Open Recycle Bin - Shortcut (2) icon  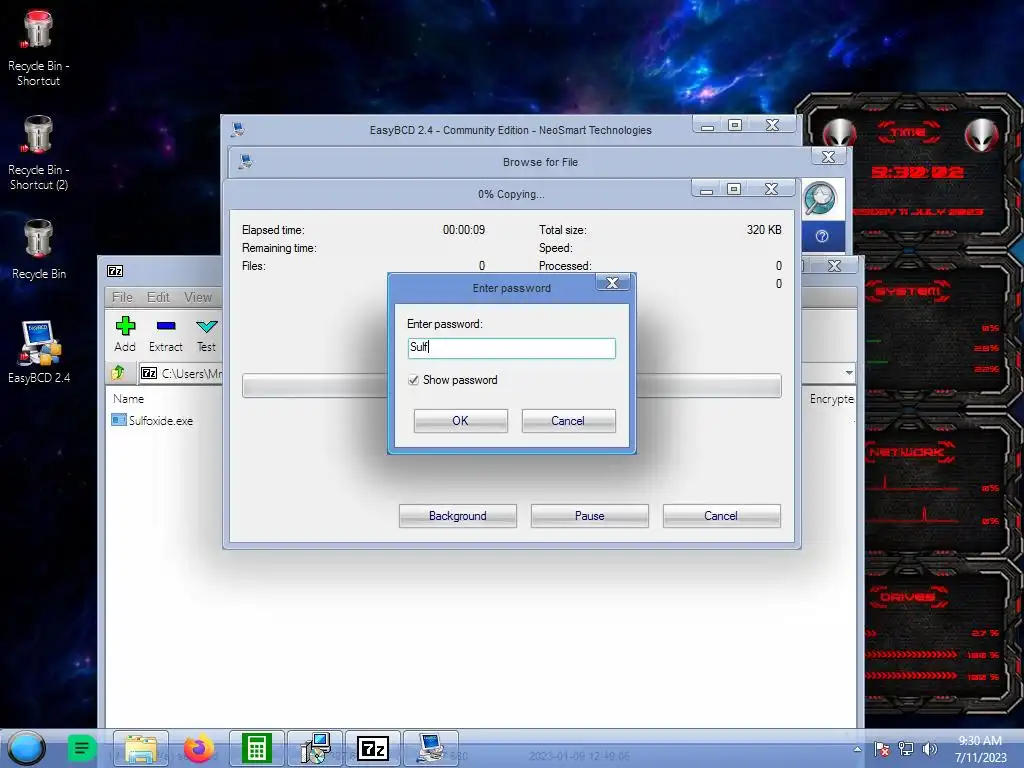click(38, 152)
